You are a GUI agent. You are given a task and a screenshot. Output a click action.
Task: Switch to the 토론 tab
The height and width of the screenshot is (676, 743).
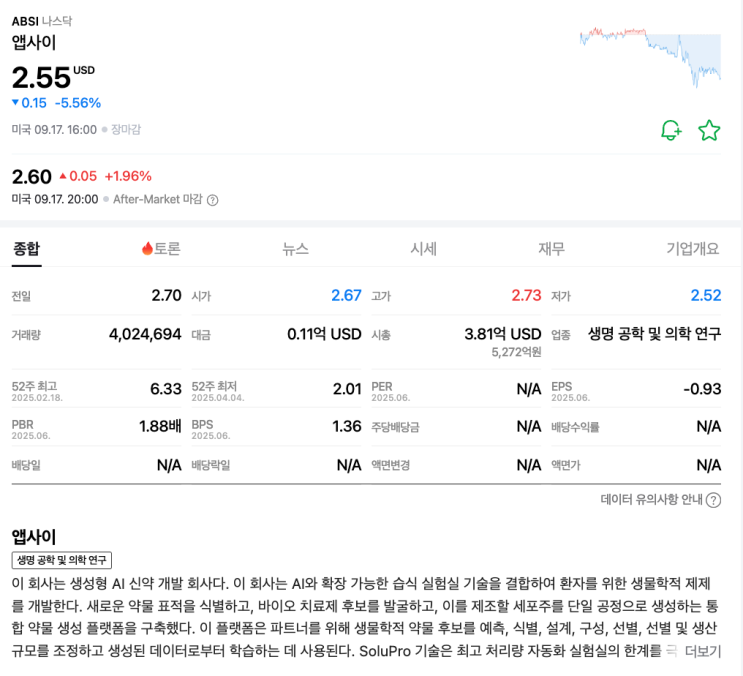[x=161, y=249]
